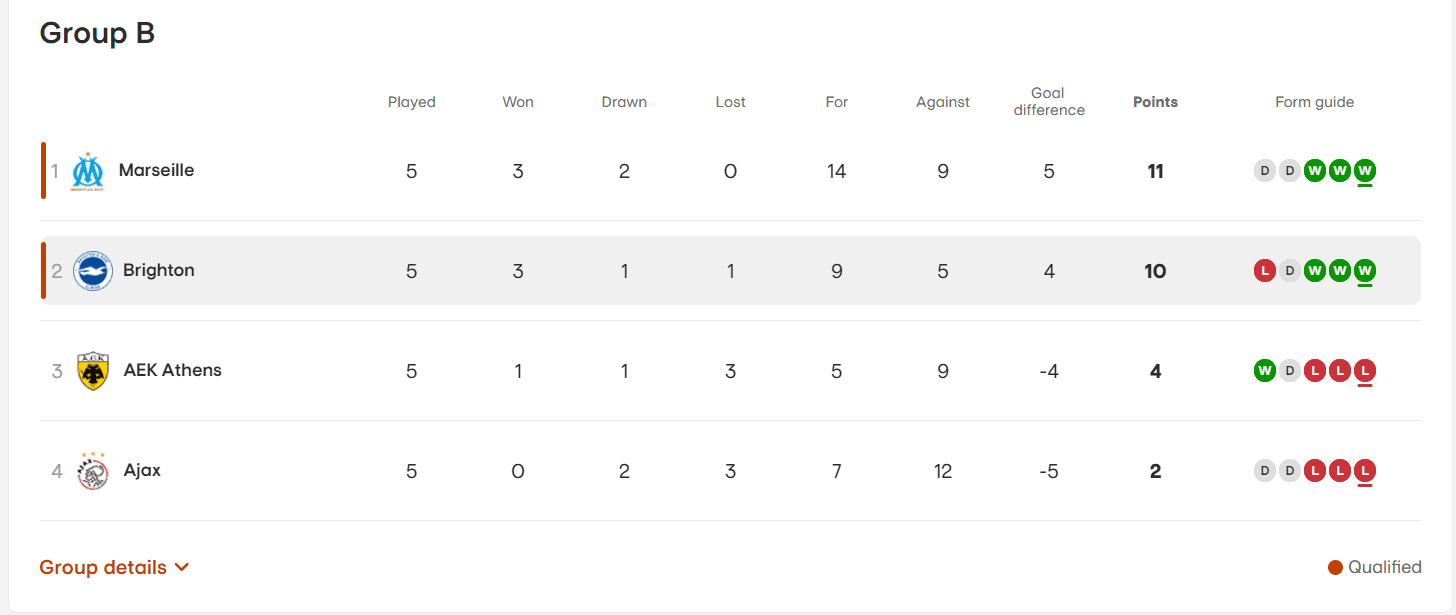
Task: Click Ajax's most recent loss form badge
Action: click(x=1365, y=471)
